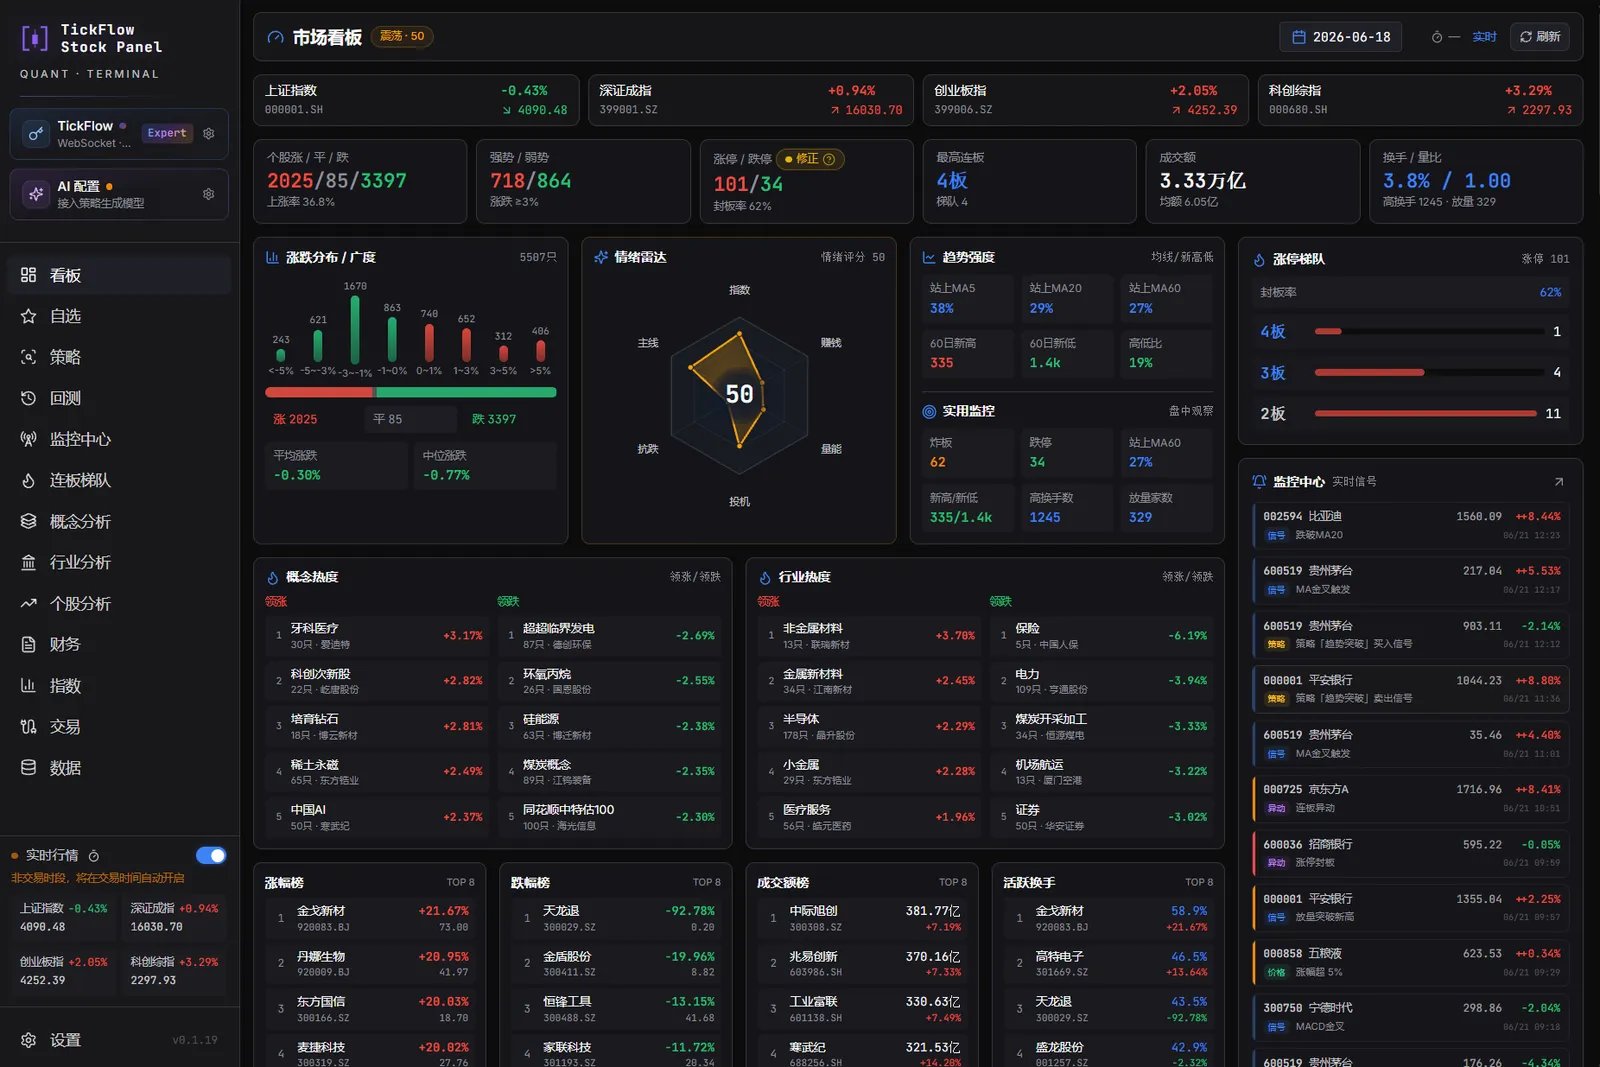
Task: Open TickFlow connection settings gear
Action: [209, 133]
